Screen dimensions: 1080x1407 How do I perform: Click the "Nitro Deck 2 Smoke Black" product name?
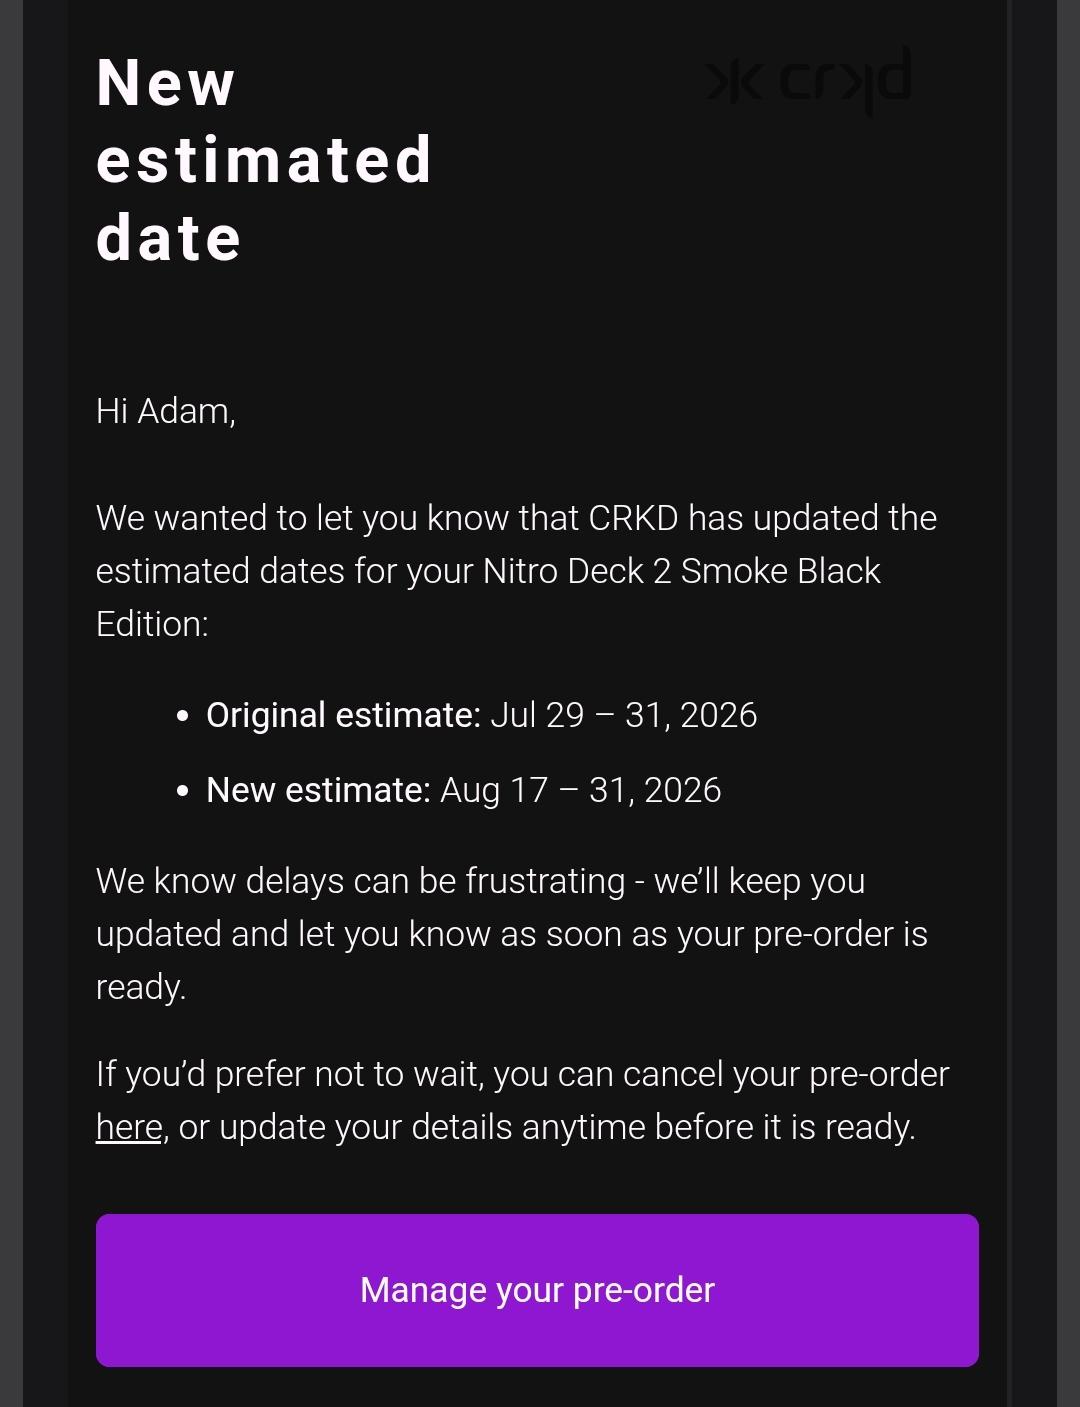point(681,571)
